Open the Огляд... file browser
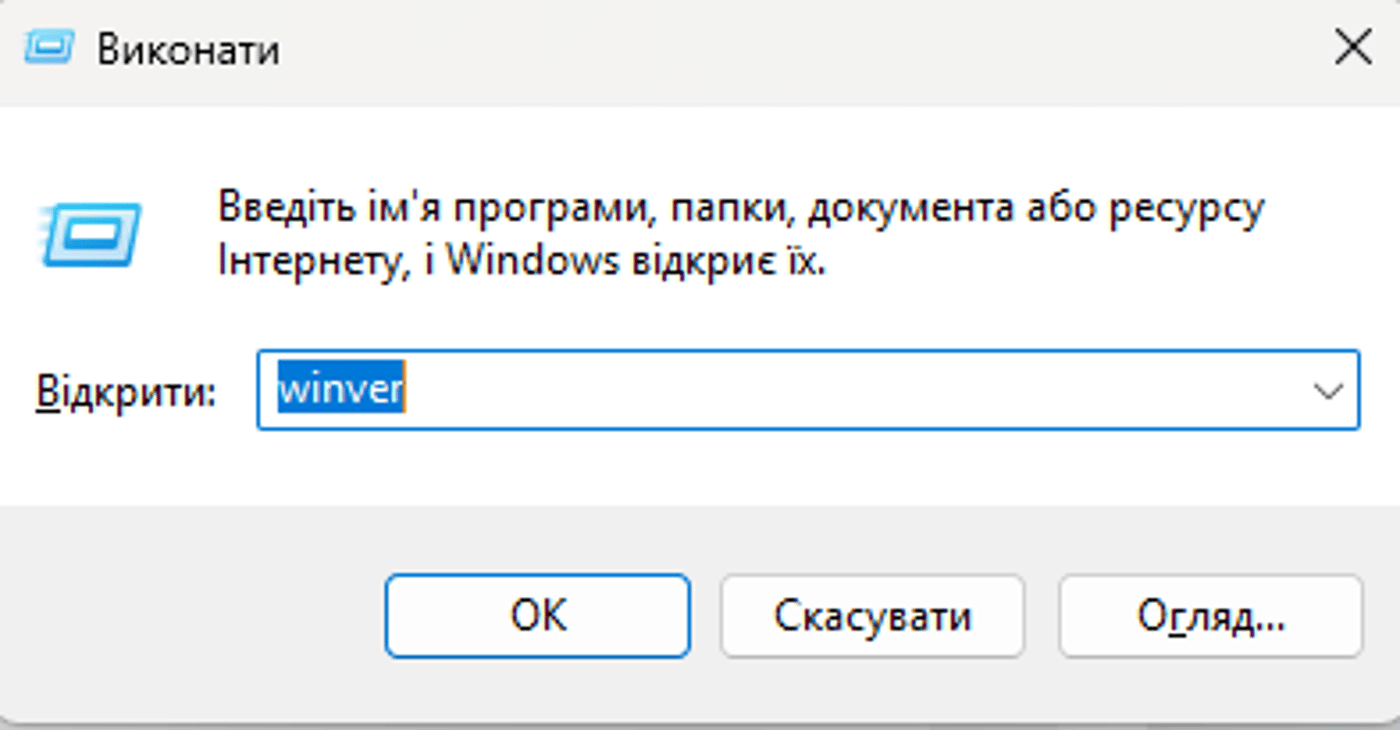This screenshot has height=730, width=1400. pyautogui.click(x=1210, y=616)
